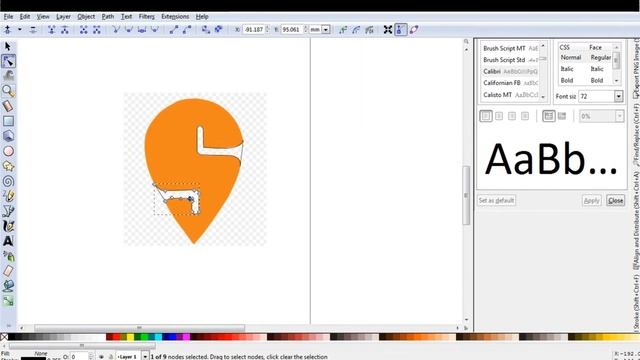Viewport: 640px width, 360px height.
Task: Choose the Bold font style row
Action: [x=585, y=80]
